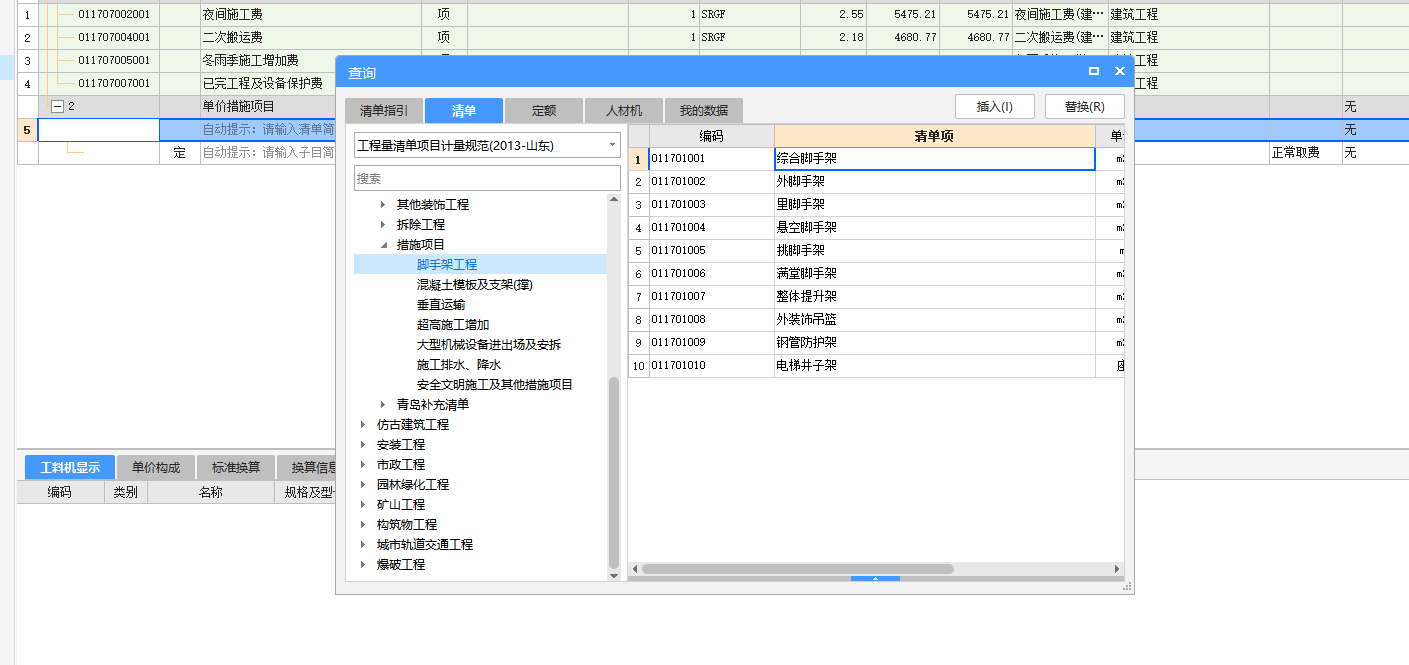Open the 定额 tab
The width and height of the screenshot is (1409, 665).
tap(544, 111)
